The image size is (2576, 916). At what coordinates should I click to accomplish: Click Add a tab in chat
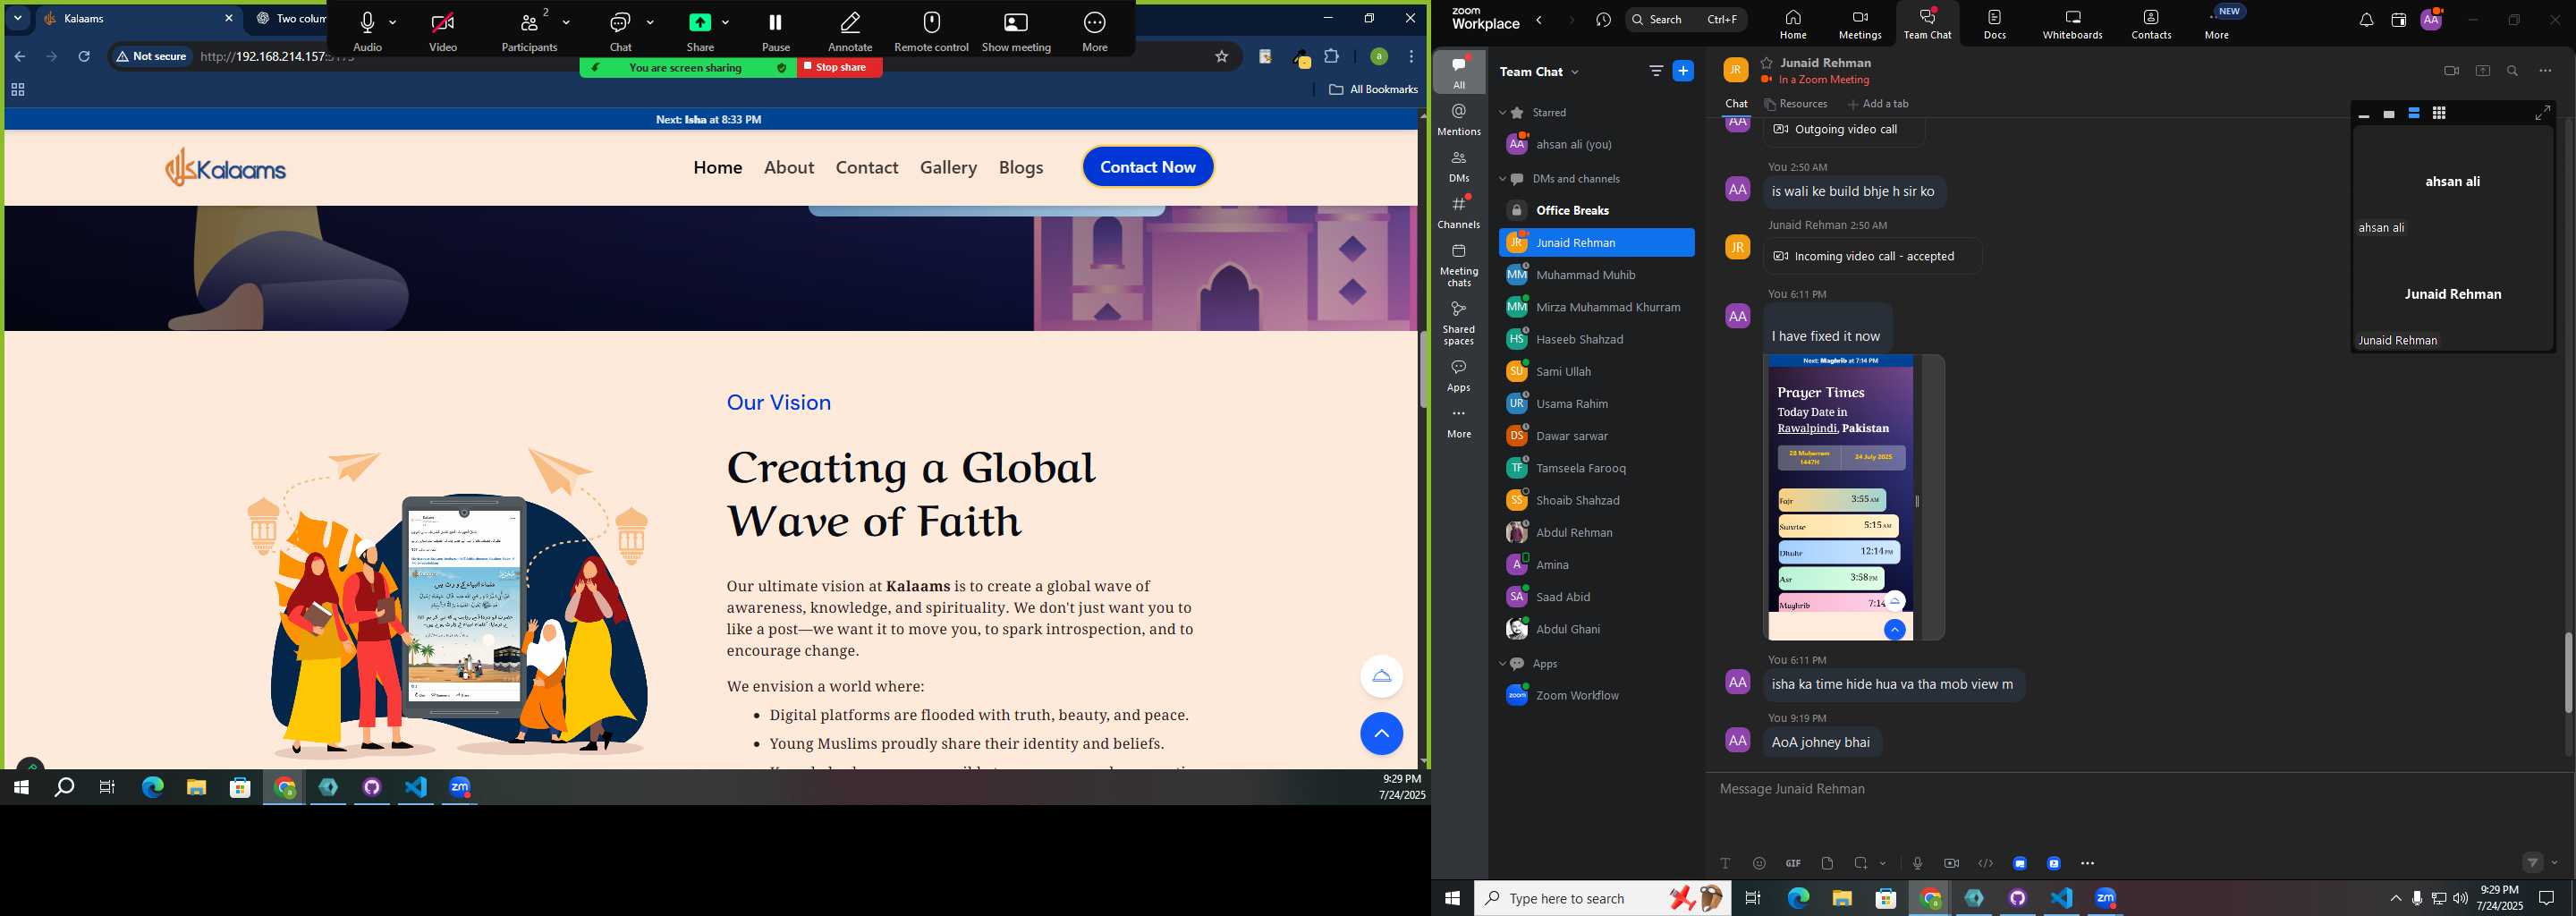pyautogui.click(x=1878, y=104)
